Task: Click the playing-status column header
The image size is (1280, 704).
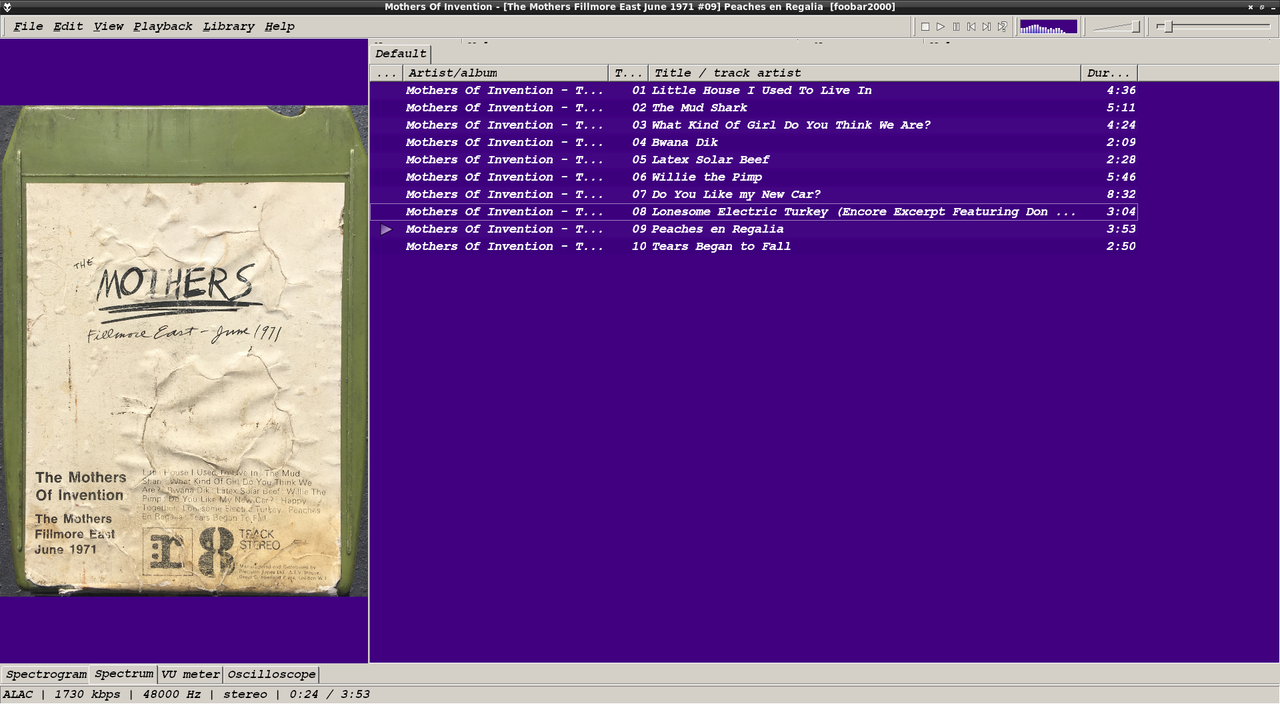Action: click(x=386, y=73)
